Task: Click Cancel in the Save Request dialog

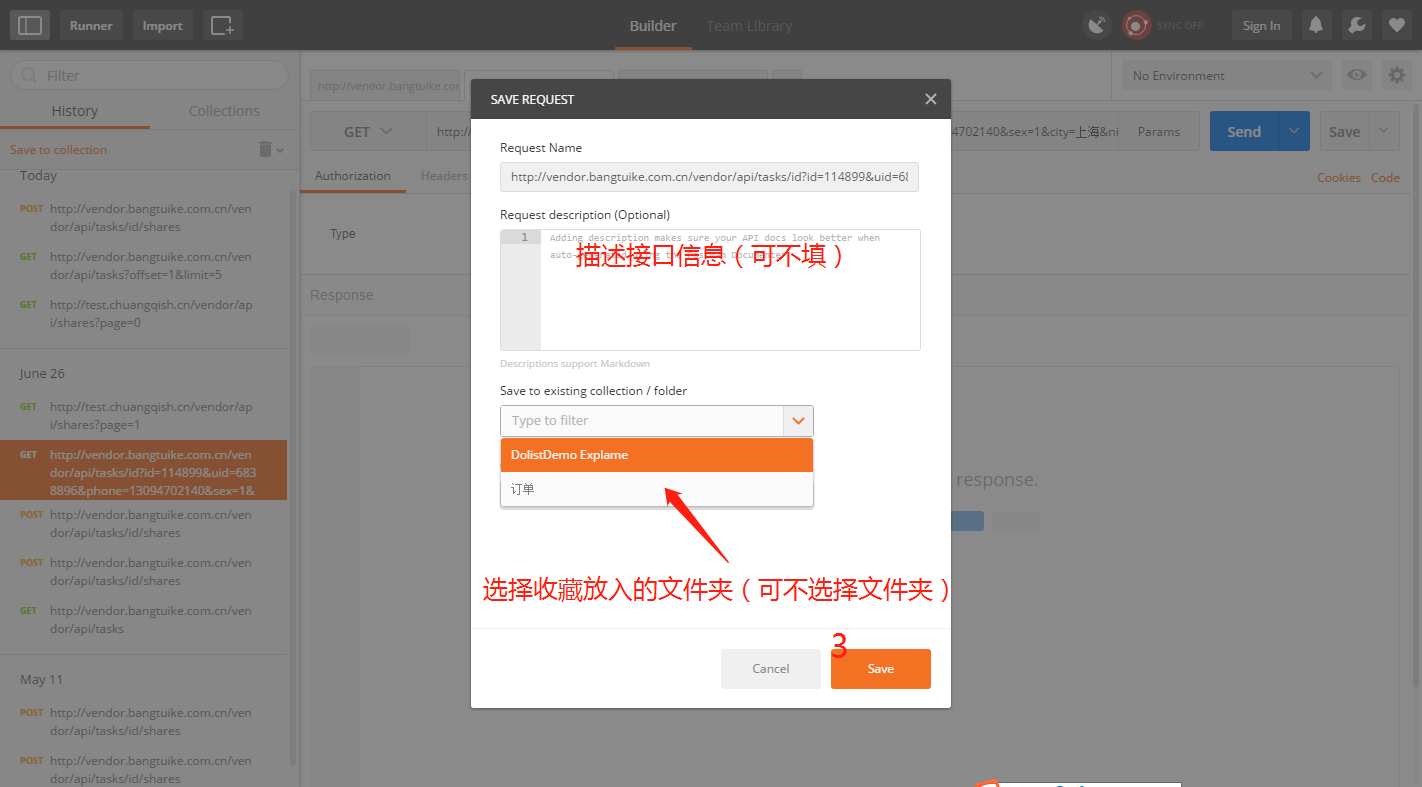Action: [x=771, y=669]
